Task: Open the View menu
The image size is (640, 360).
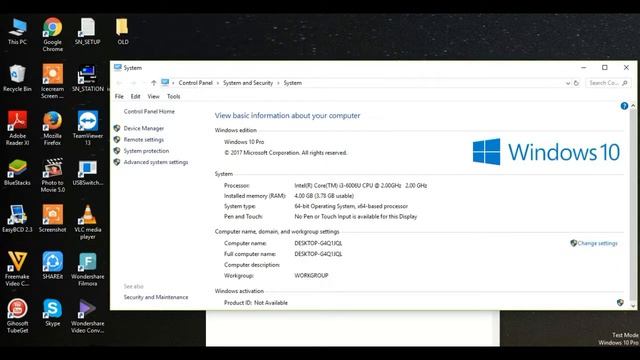Action: click(x=153, y=96)
